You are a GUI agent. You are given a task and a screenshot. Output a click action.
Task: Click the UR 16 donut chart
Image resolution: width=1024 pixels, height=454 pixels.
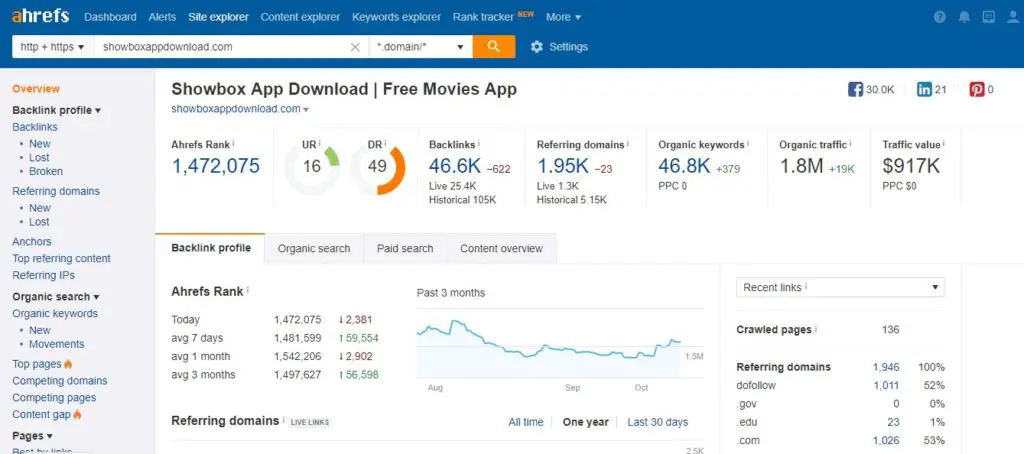(x=312, y=167)
